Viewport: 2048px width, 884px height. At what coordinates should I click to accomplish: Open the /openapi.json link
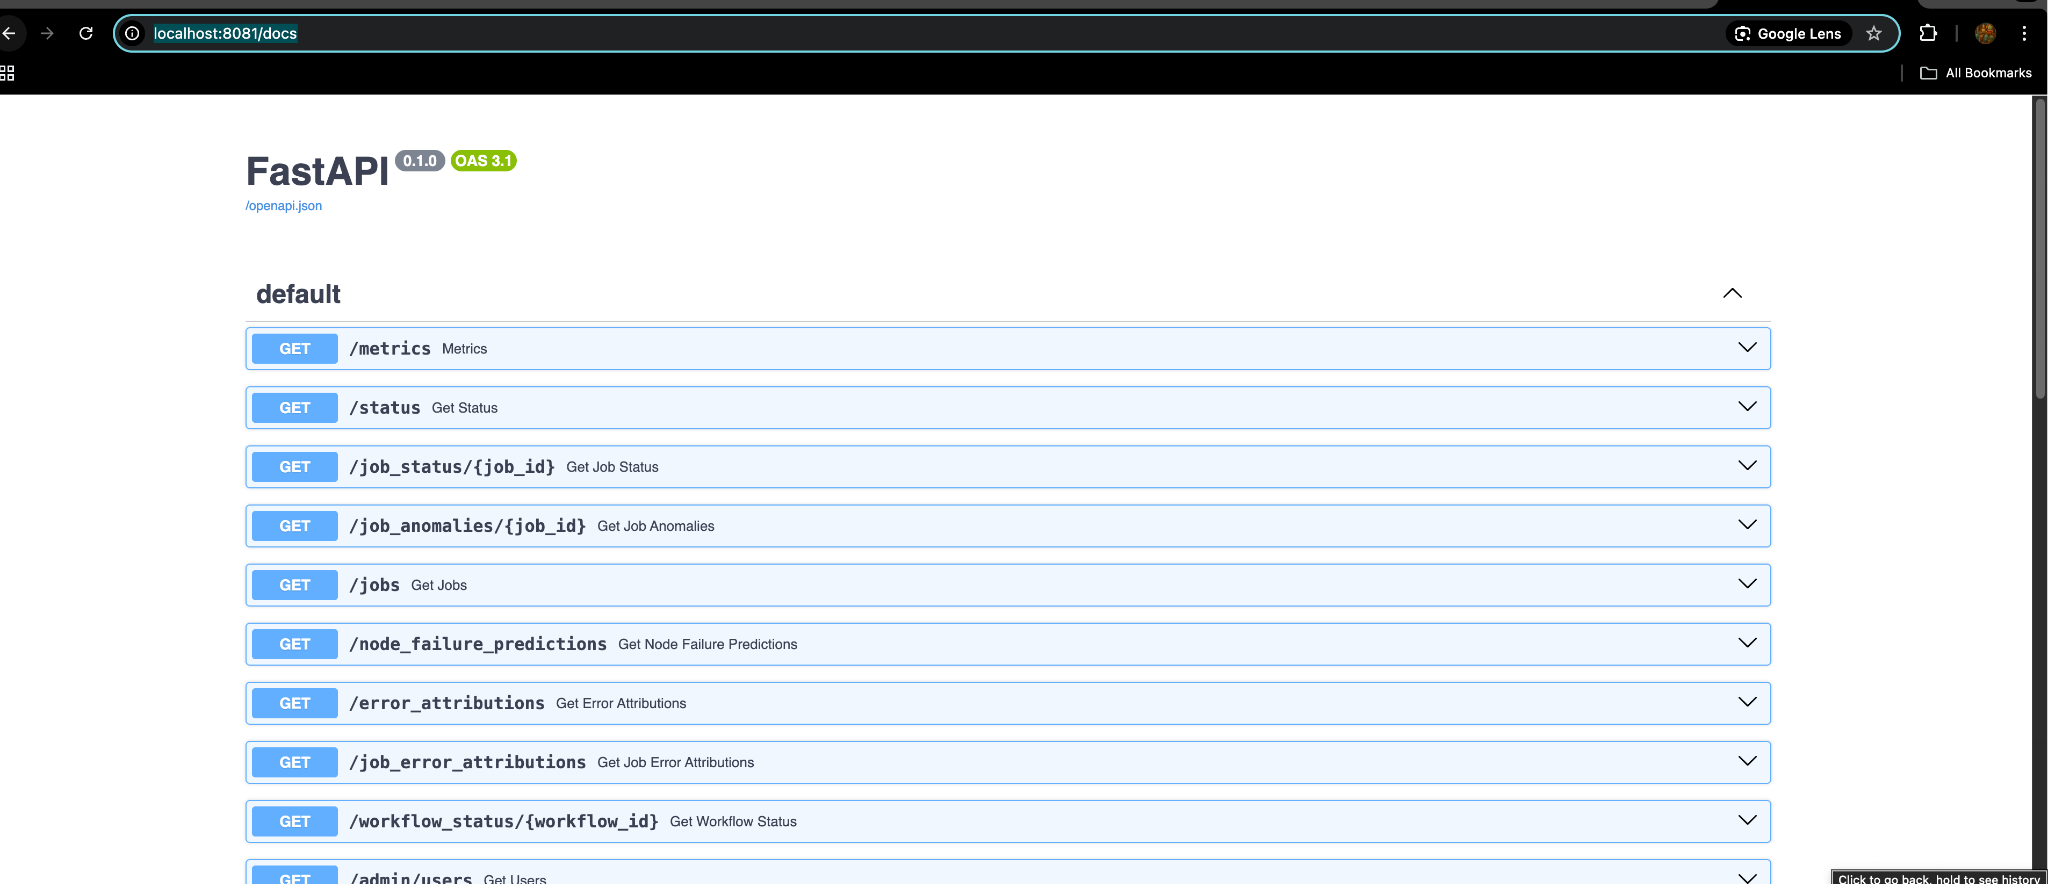[284, 206]
